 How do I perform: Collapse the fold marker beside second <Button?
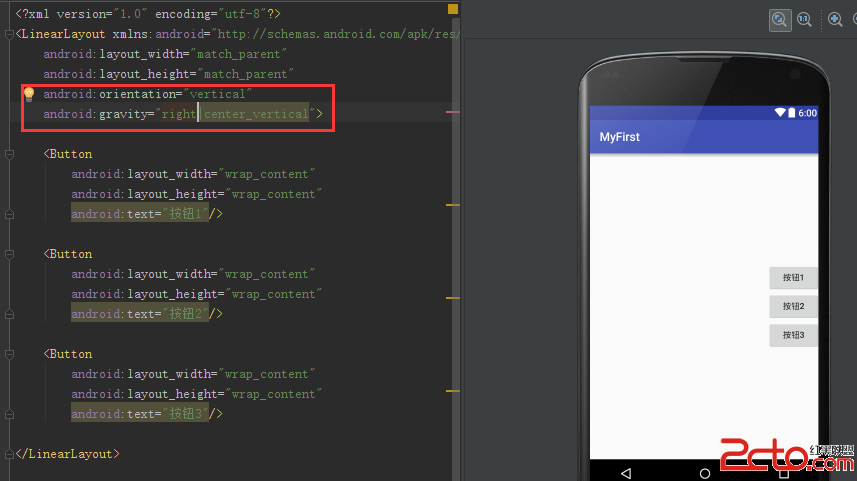tap(9, 255)
